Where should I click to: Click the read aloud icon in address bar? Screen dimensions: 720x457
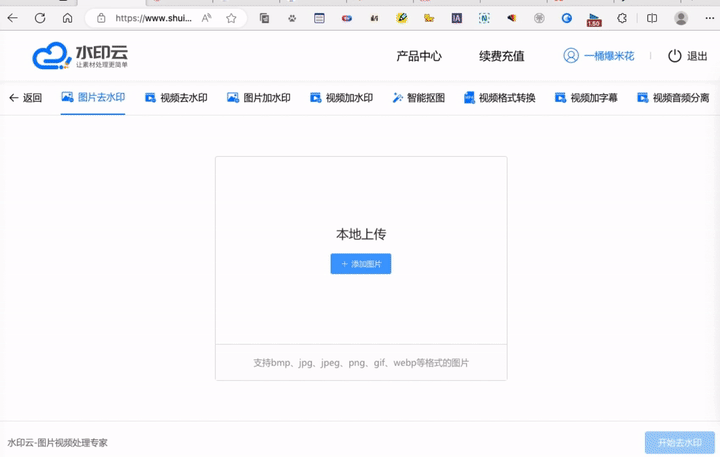tap(206, 18)
